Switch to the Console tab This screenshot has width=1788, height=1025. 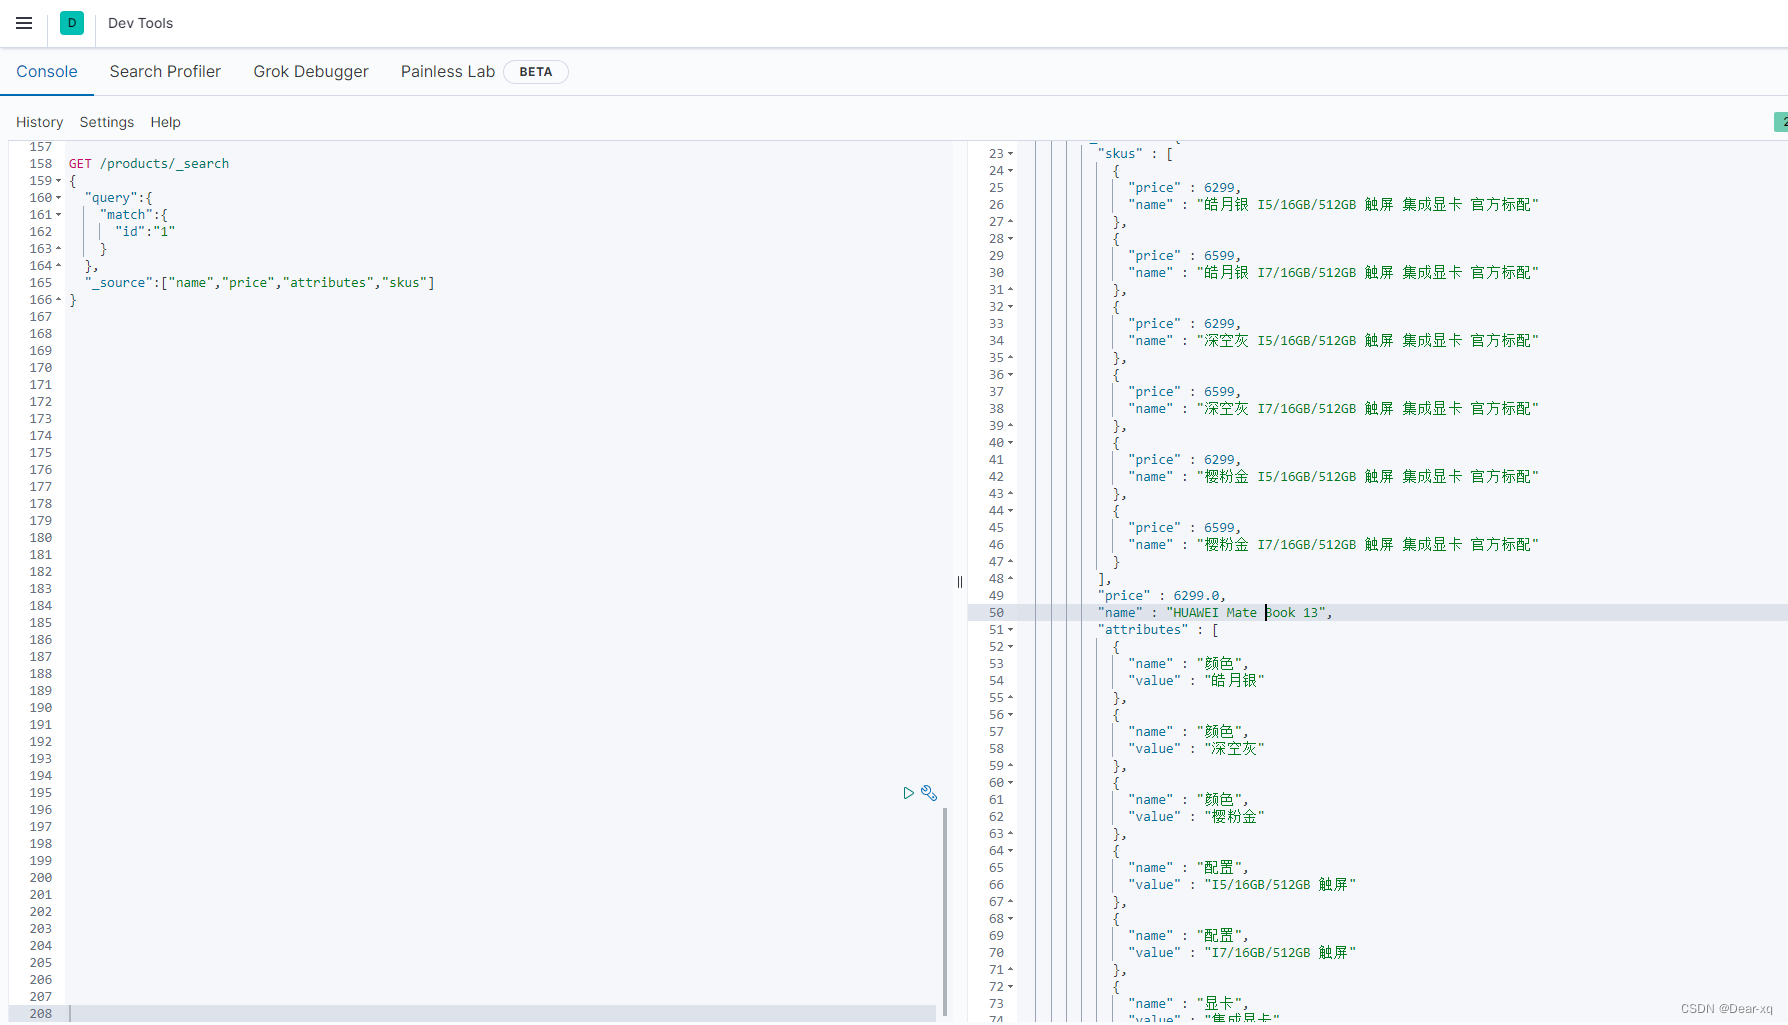[x=47, y=72]
